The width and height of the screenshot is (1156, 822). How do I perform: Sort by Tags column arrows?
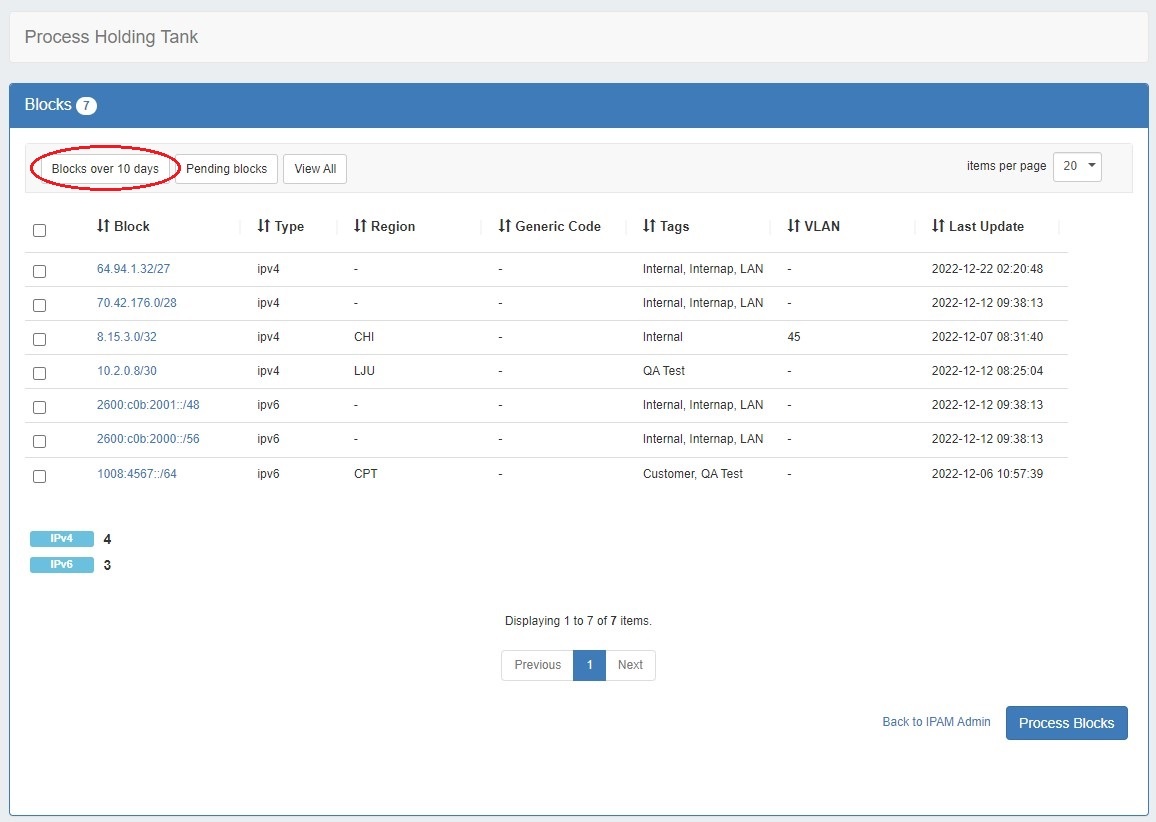pos(649,227)
